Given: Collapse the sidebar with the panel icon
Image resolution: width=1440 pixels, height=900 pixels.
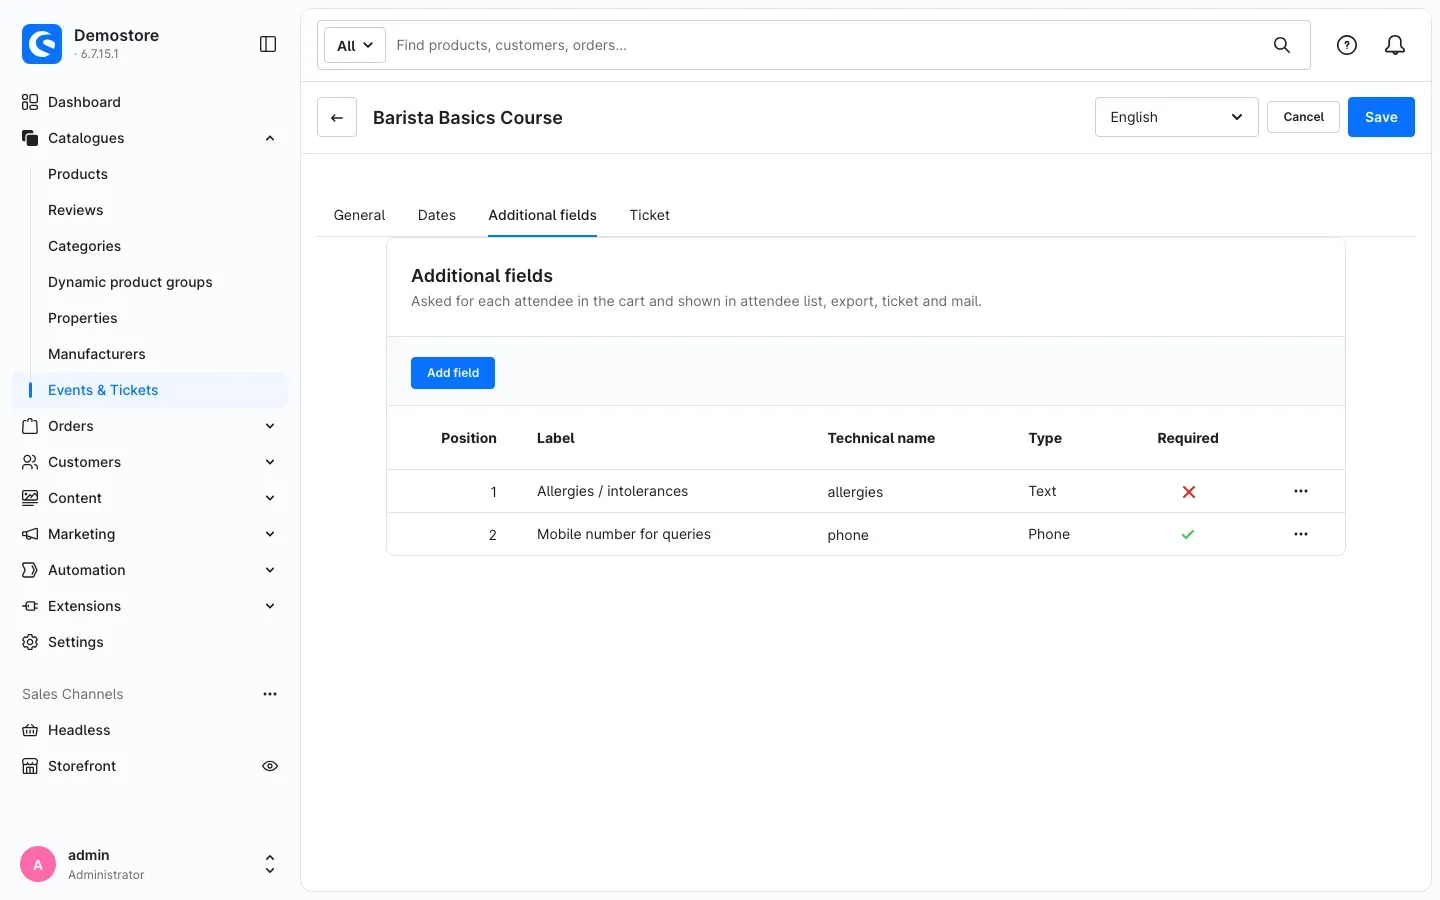Looking at the screenshot, I should (268, 44).
